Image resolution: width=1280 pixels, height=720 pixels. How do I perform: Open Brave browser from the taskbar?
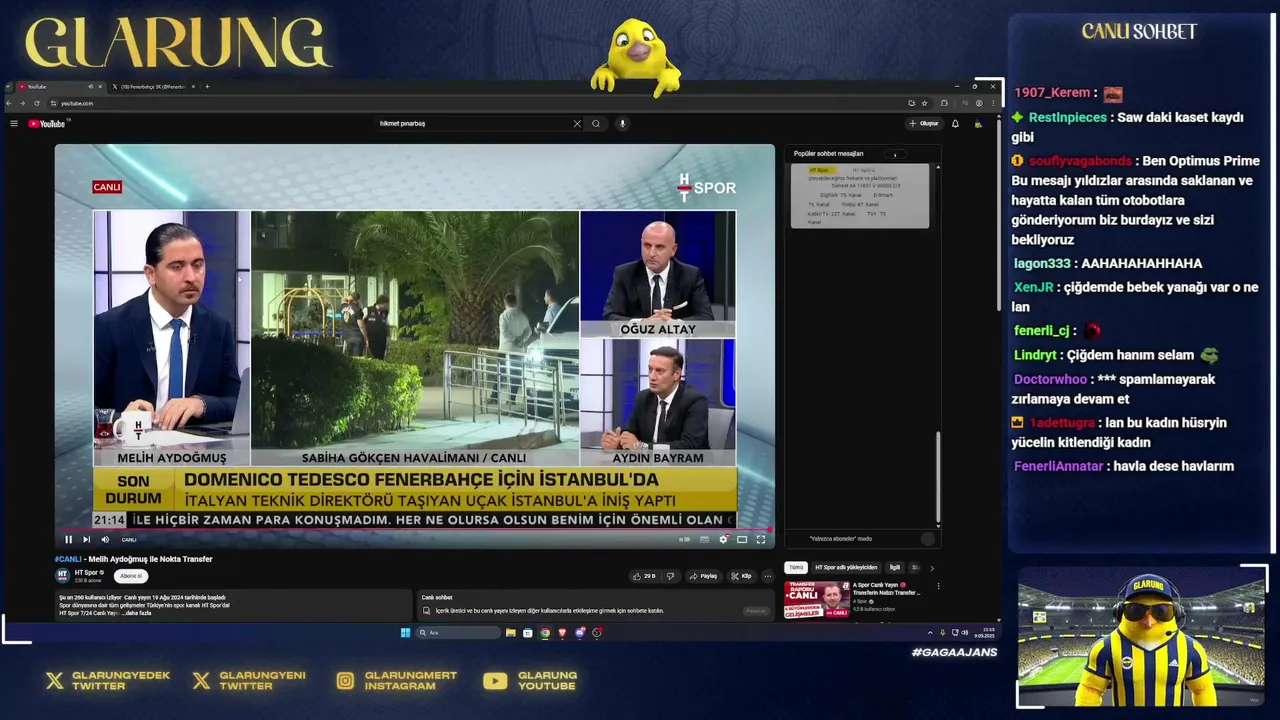[562, 633]
